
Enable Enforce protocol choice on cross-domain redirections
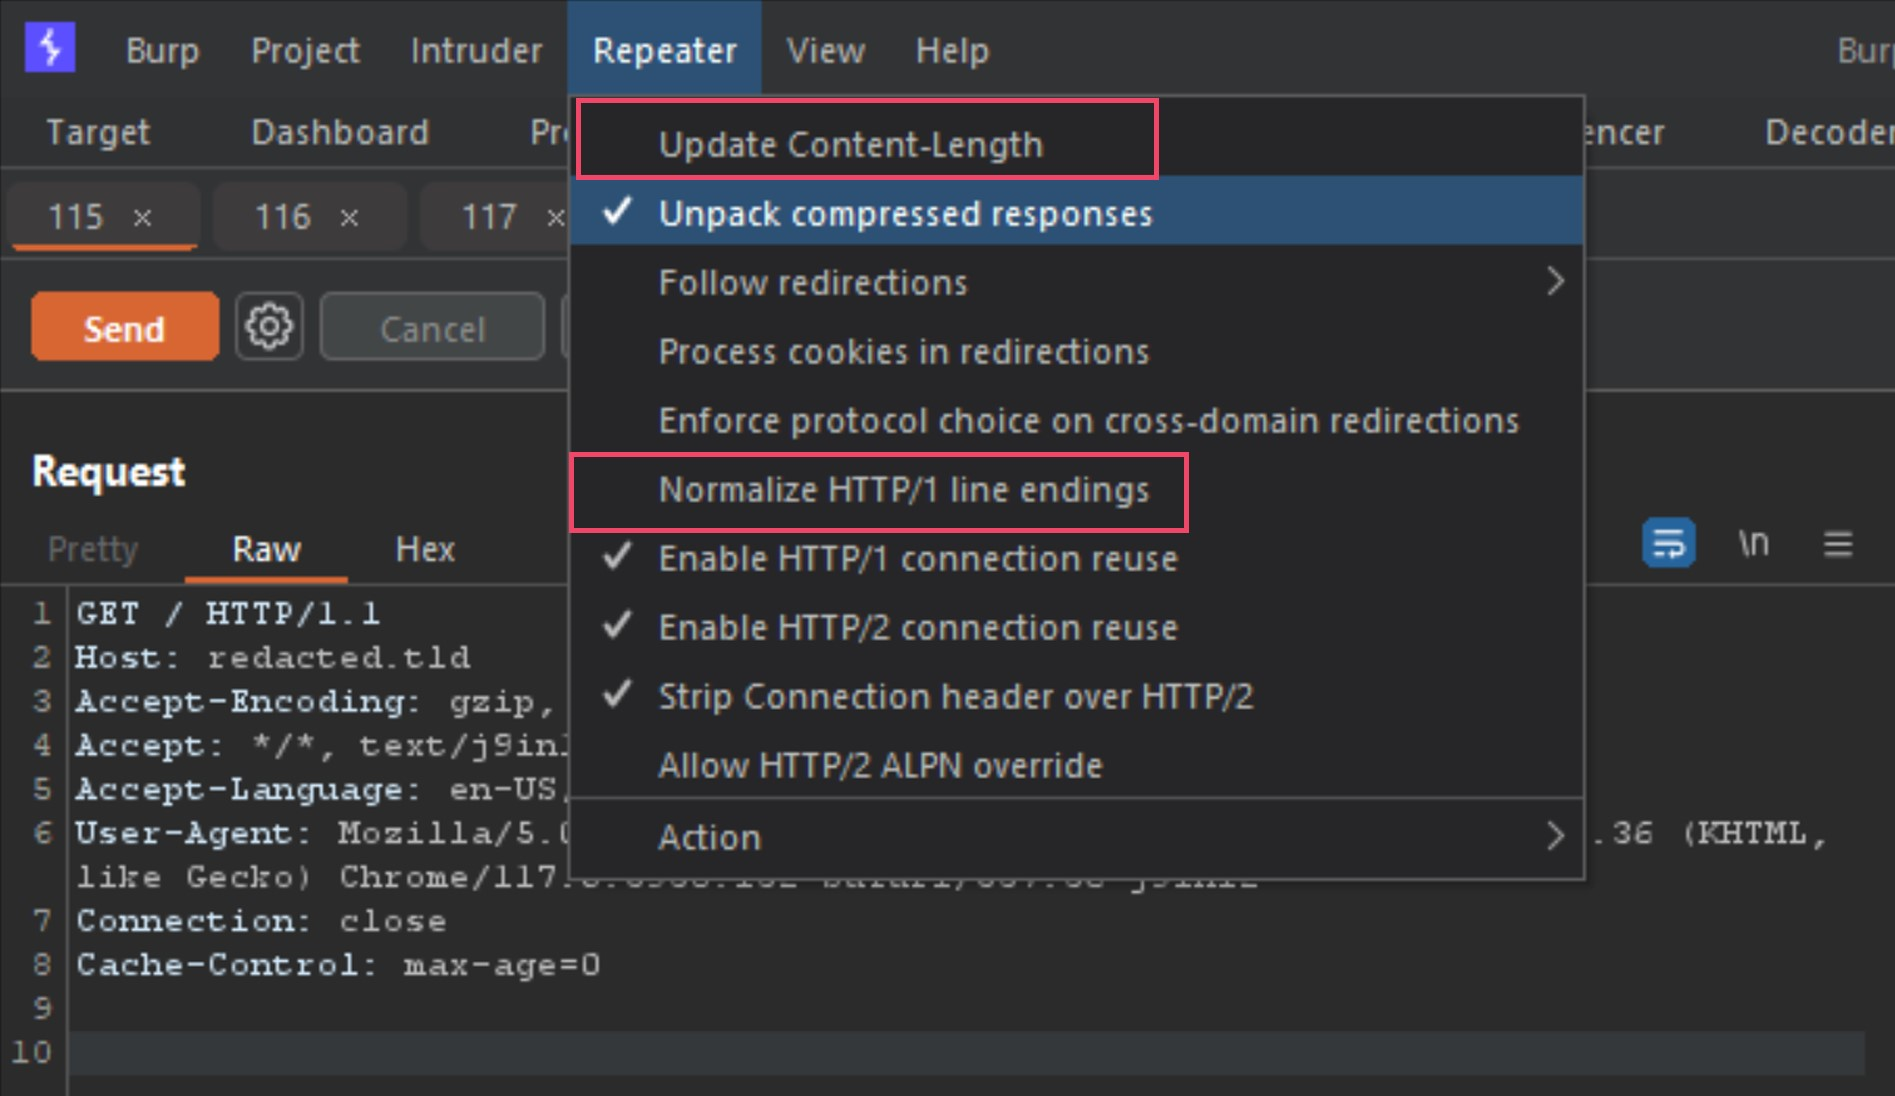pyautogui.click(x=1077, y=420)
